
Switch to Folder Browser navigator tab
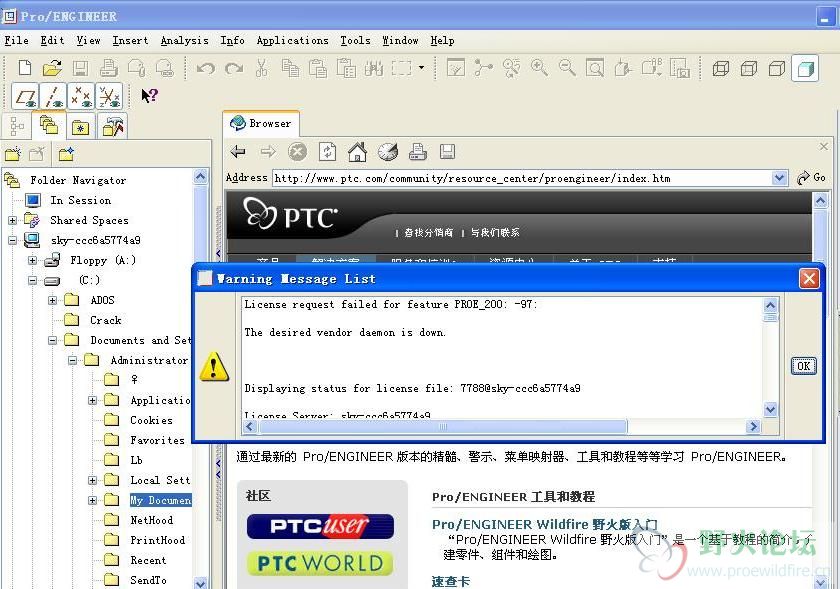pyautogui.click(x=49, y=126)
